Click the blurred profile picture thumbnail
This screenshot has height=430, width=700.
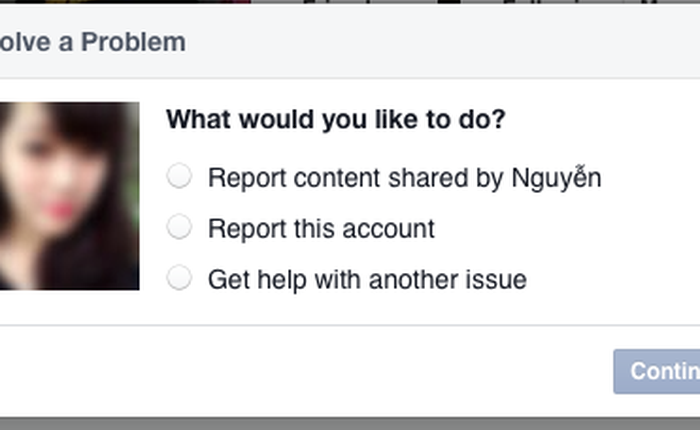[68, 195]
